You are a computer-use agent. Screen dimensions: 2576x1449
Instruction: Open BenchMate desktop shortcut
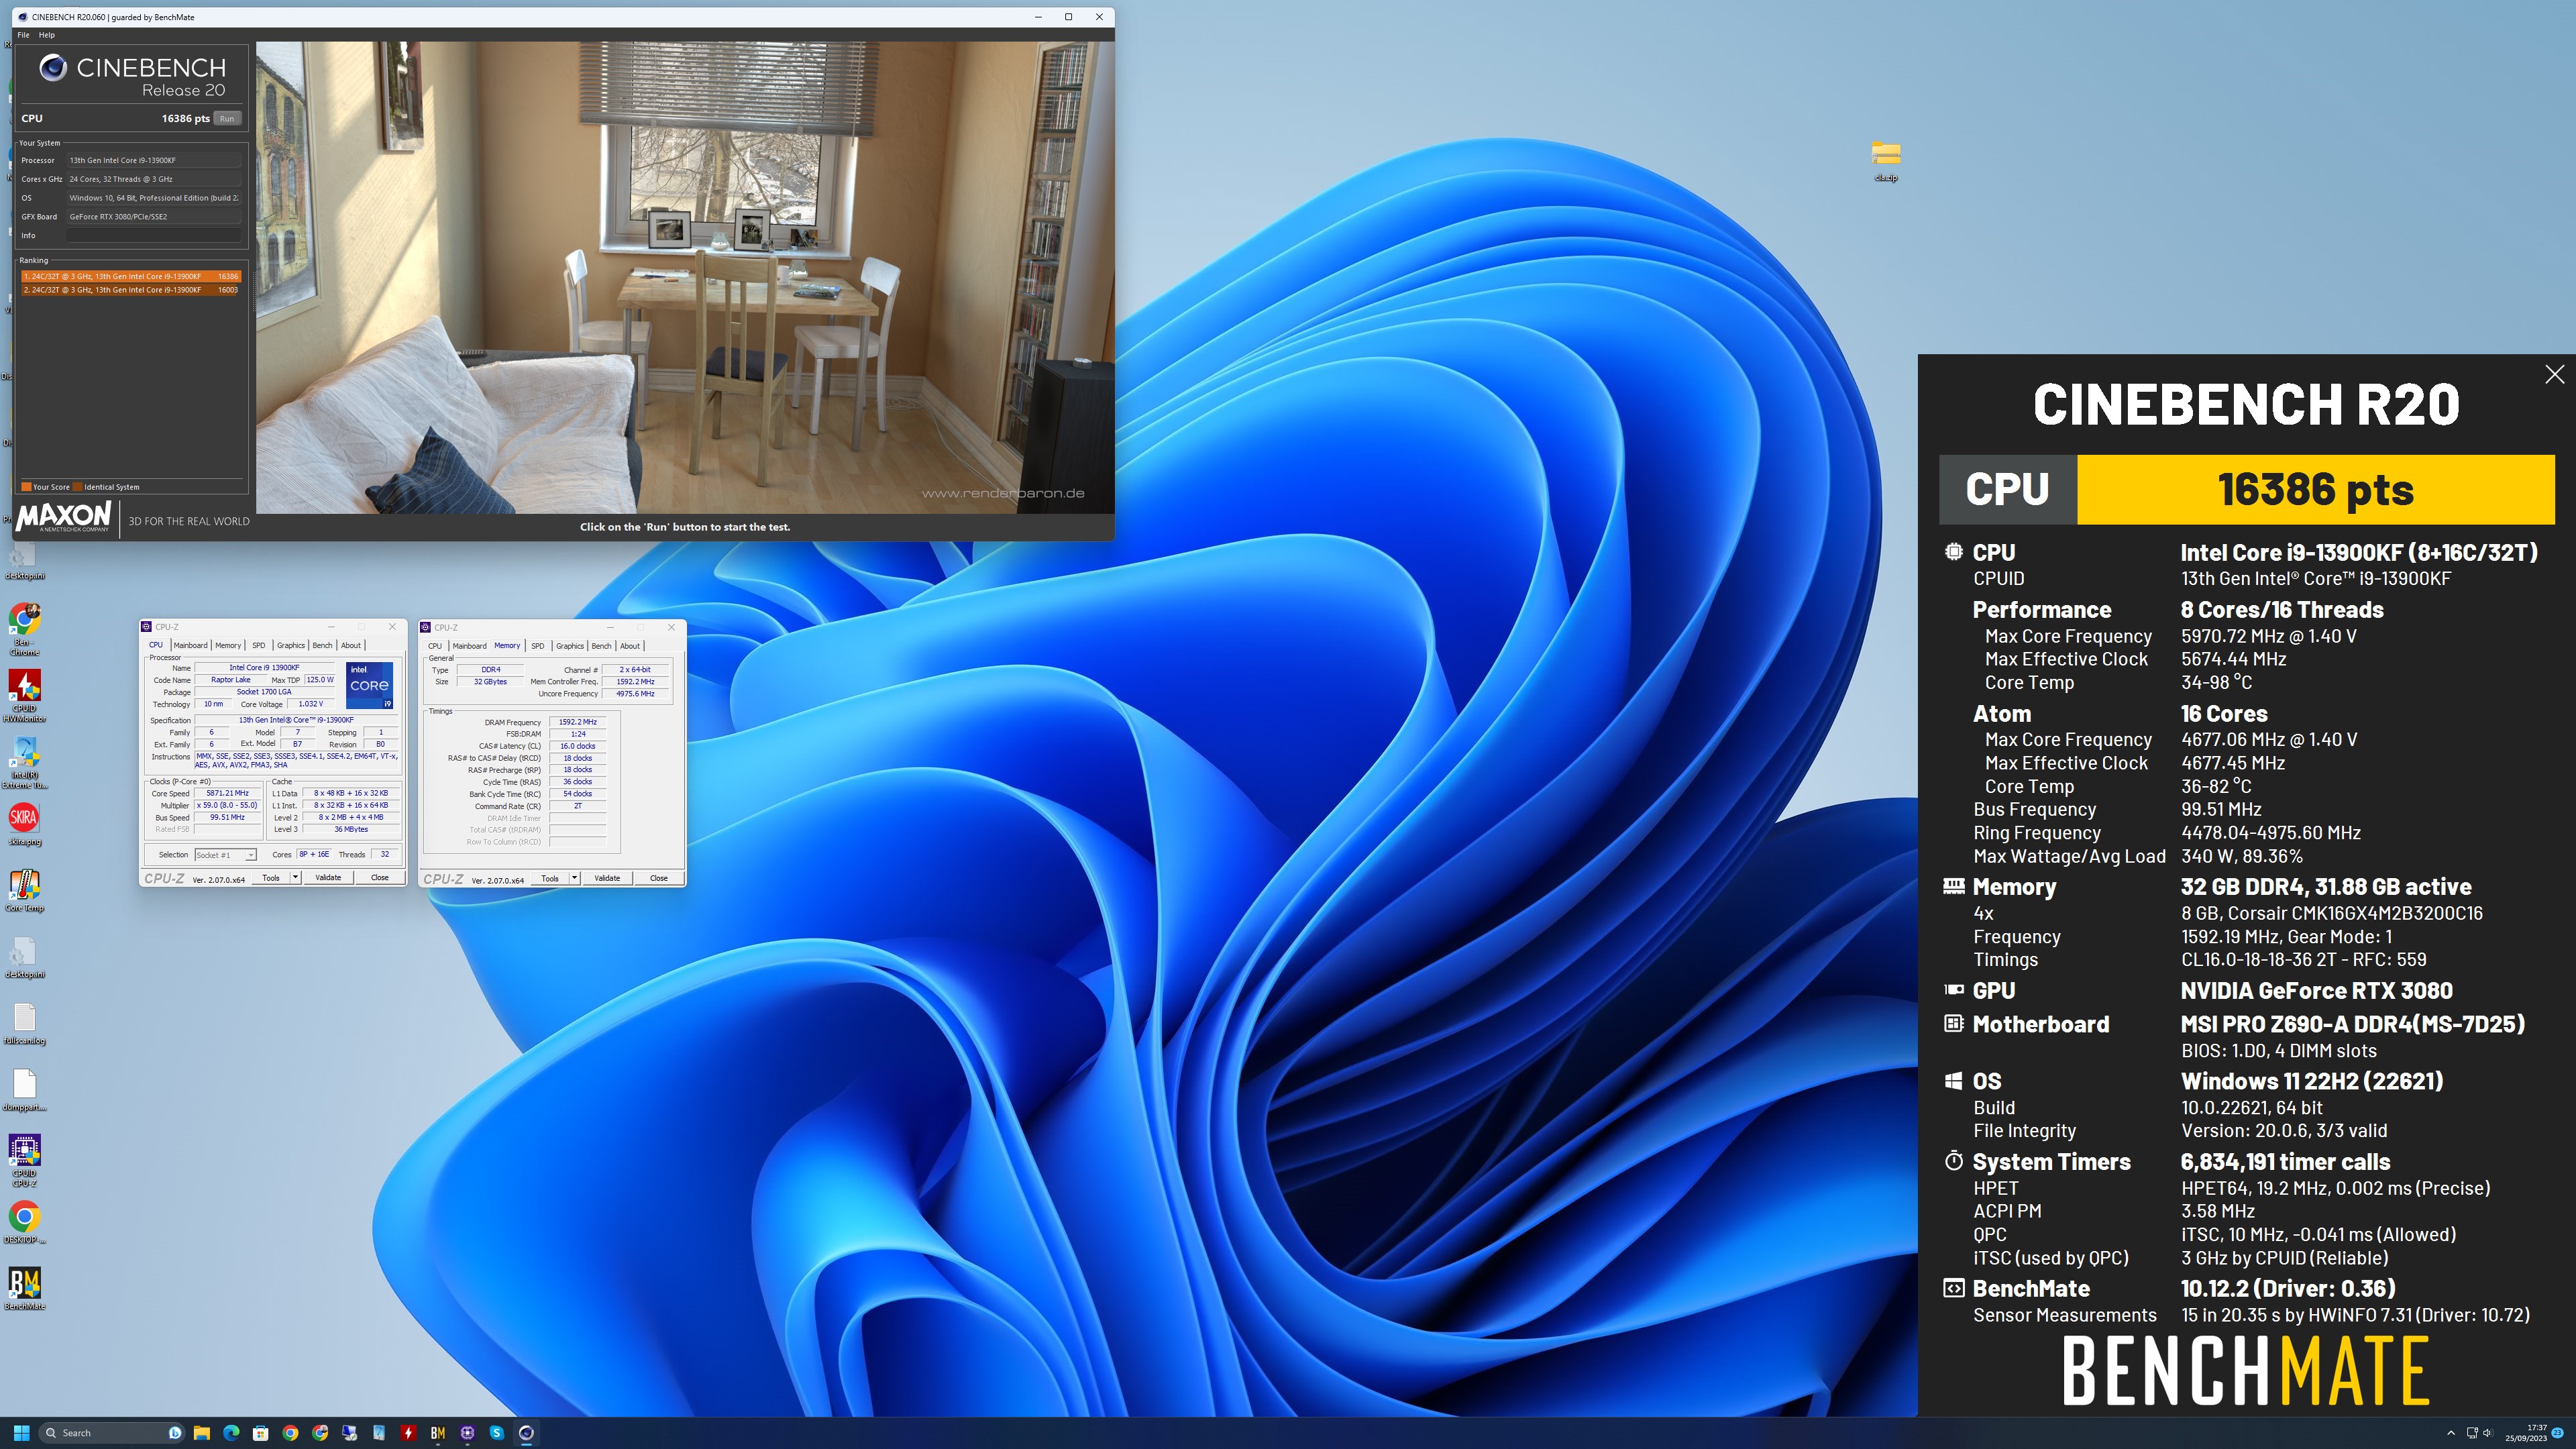tap(24, 1288)
